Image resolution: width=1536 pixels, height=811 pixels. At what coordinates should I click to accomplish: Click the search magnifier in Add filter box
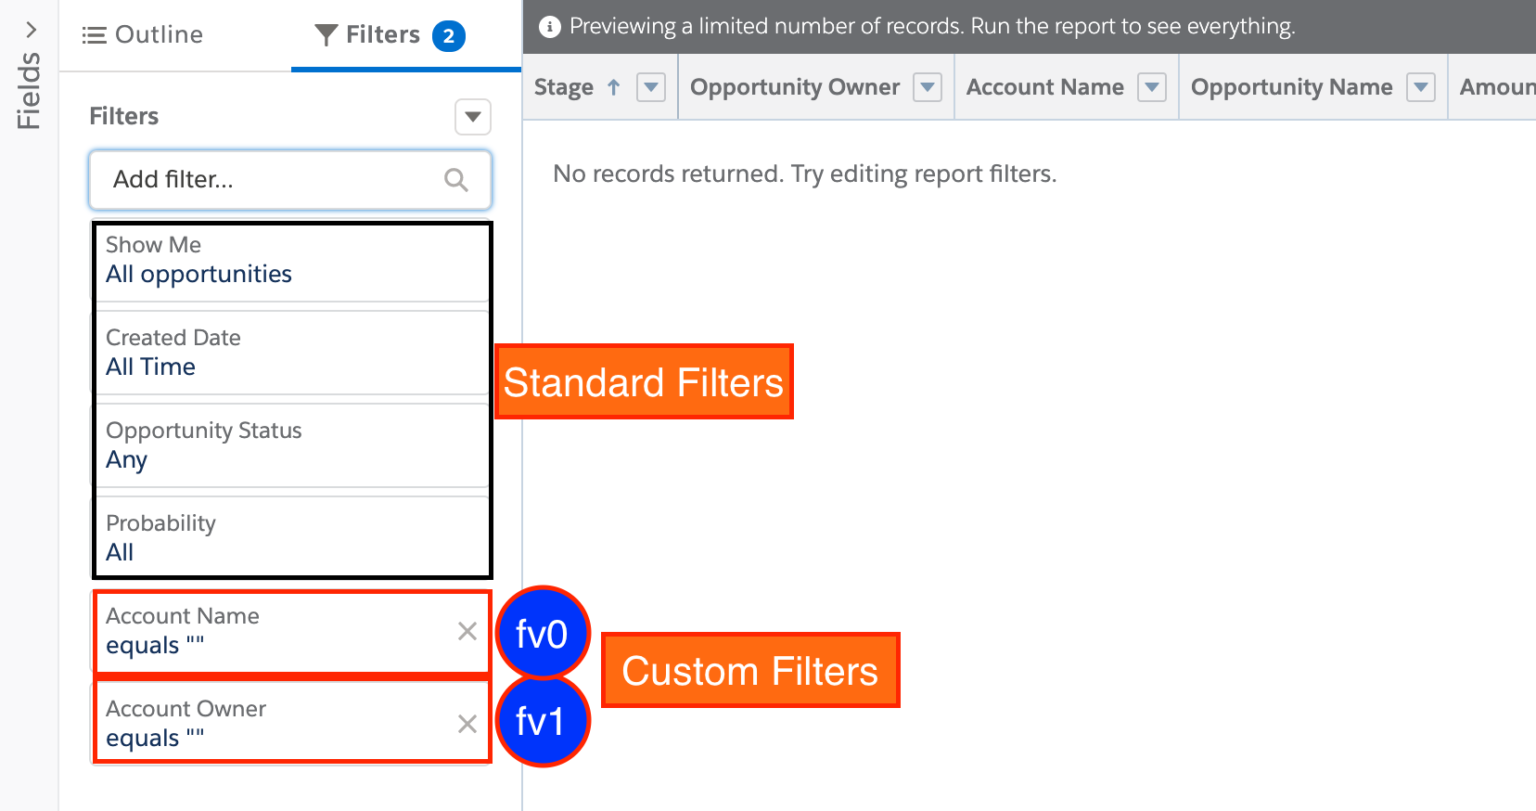tap(456, 179)
